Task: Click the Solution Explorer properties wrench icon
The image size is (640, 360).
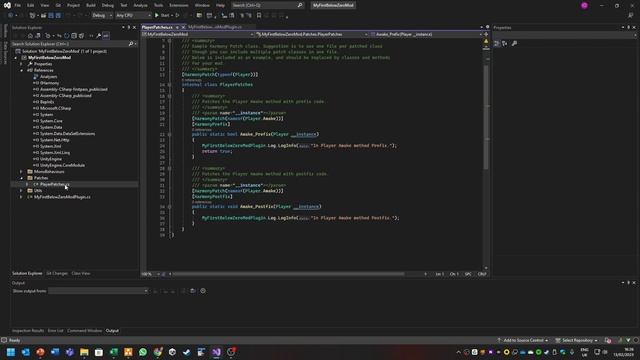Action: click(x=98, y=36)
